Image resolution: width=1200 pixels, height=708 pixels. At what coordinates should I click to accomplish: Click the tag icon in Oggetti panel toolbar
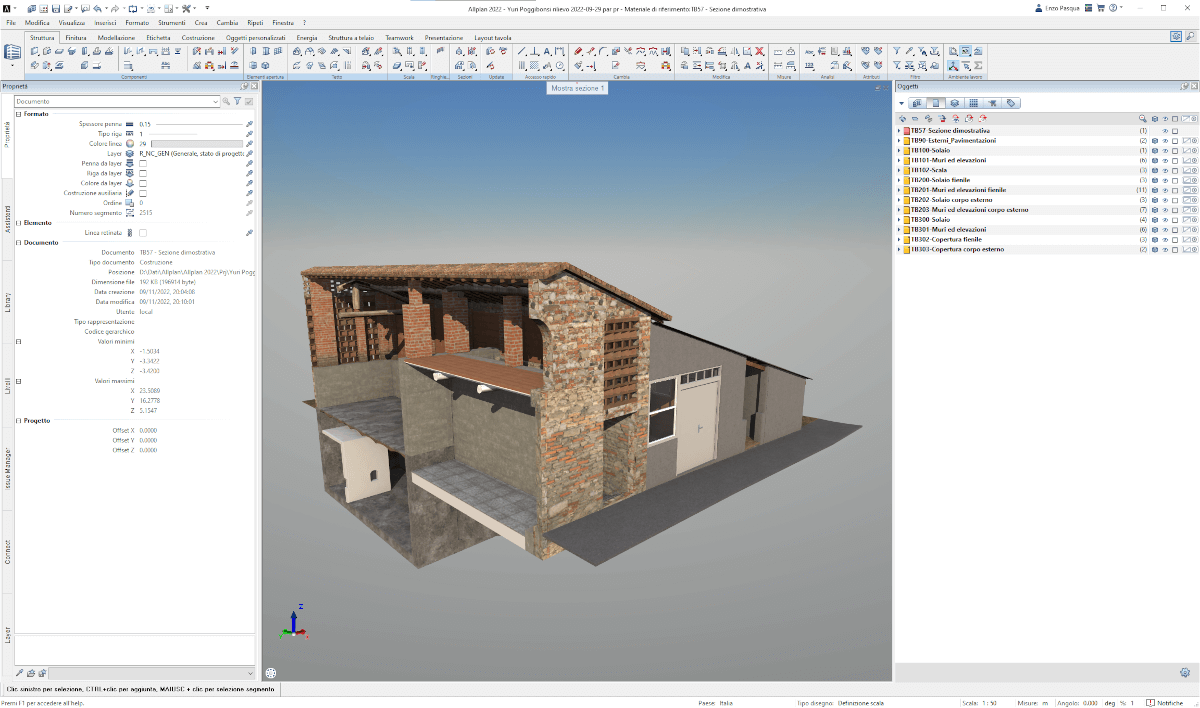(1011, 103)
